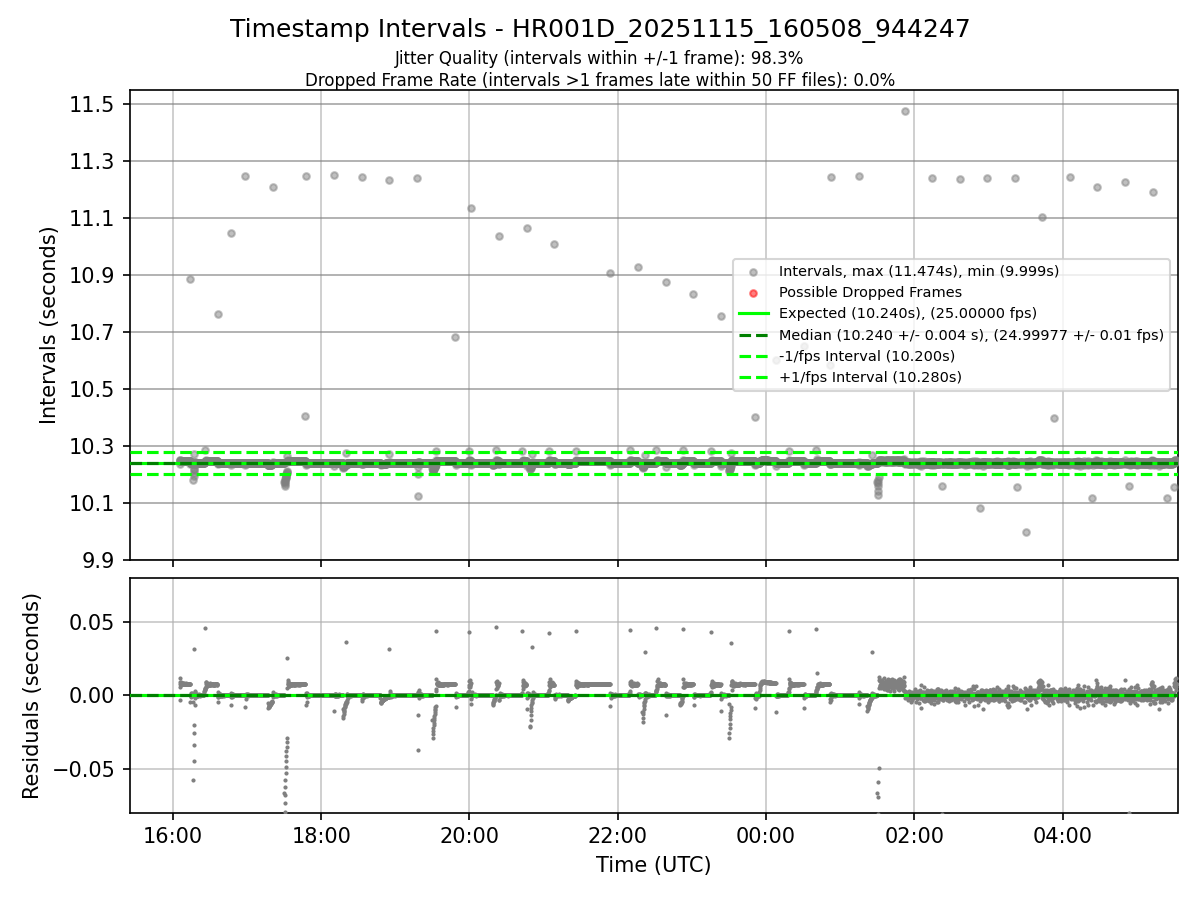The width and height of the screenshot is (1200, 900).
Task: Click the lowest interval data point near 10.0 seconds
Action: pos(1026,532)
